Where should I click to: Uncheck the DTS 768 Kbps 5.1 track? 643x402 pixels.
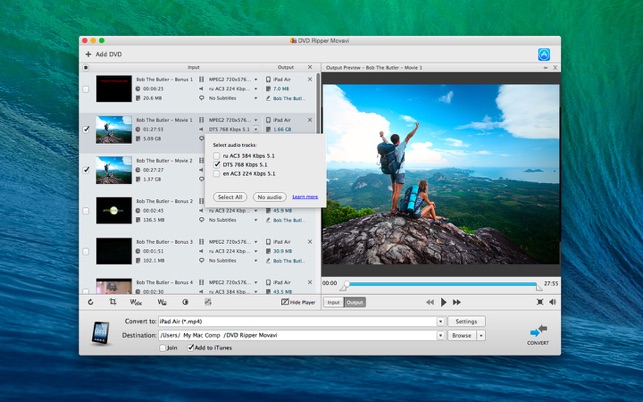(217, 165)
